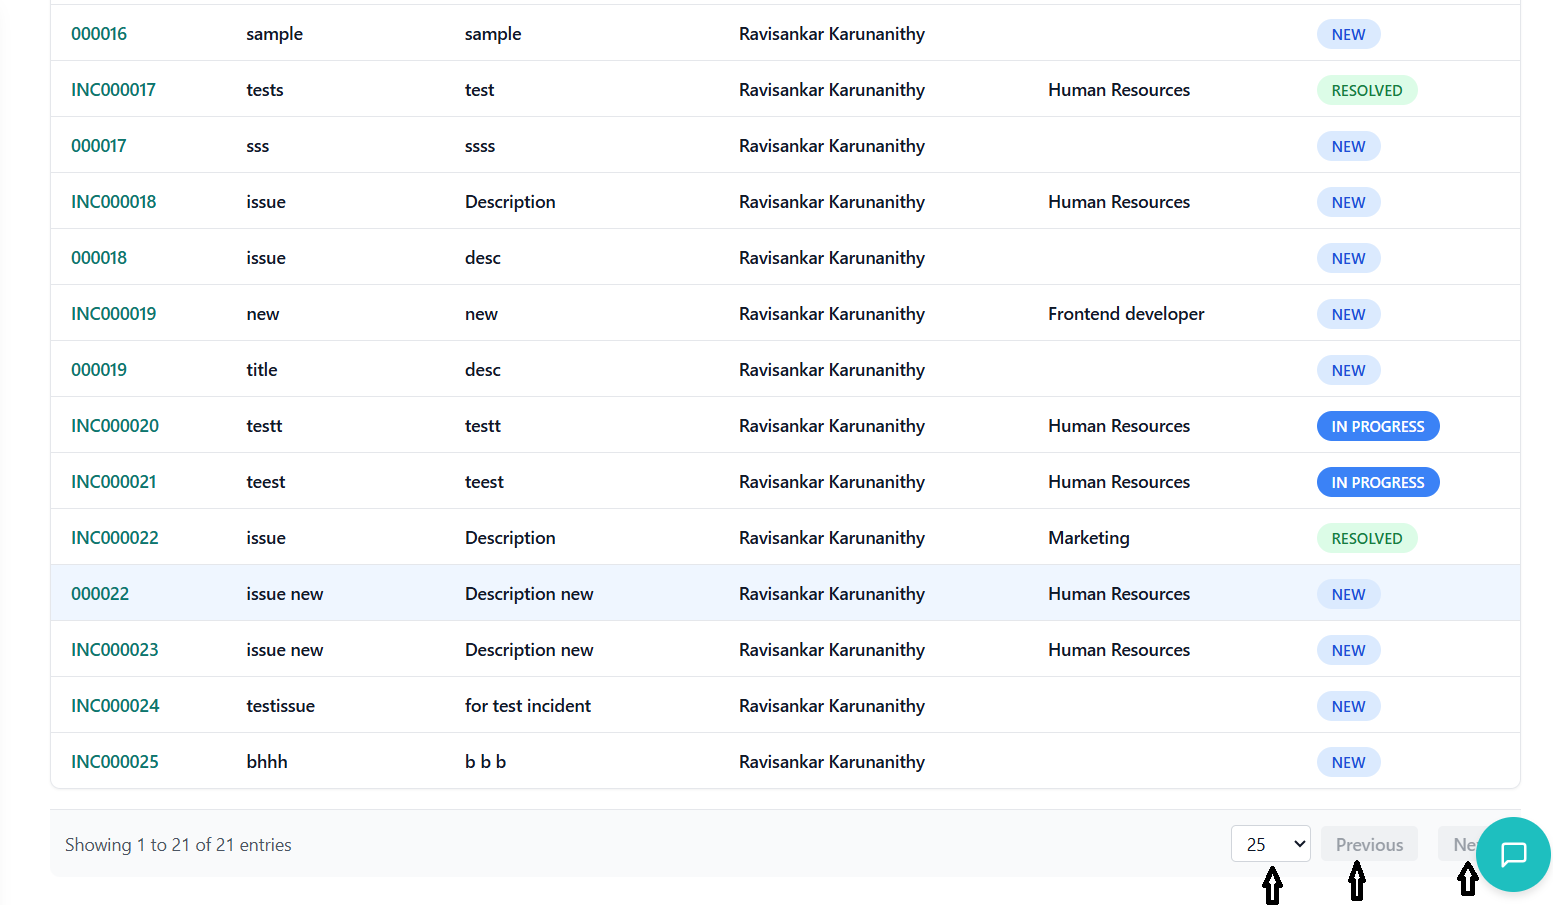Click the IN PROGRESS badge on INC000021 row

click(1377, 482)
